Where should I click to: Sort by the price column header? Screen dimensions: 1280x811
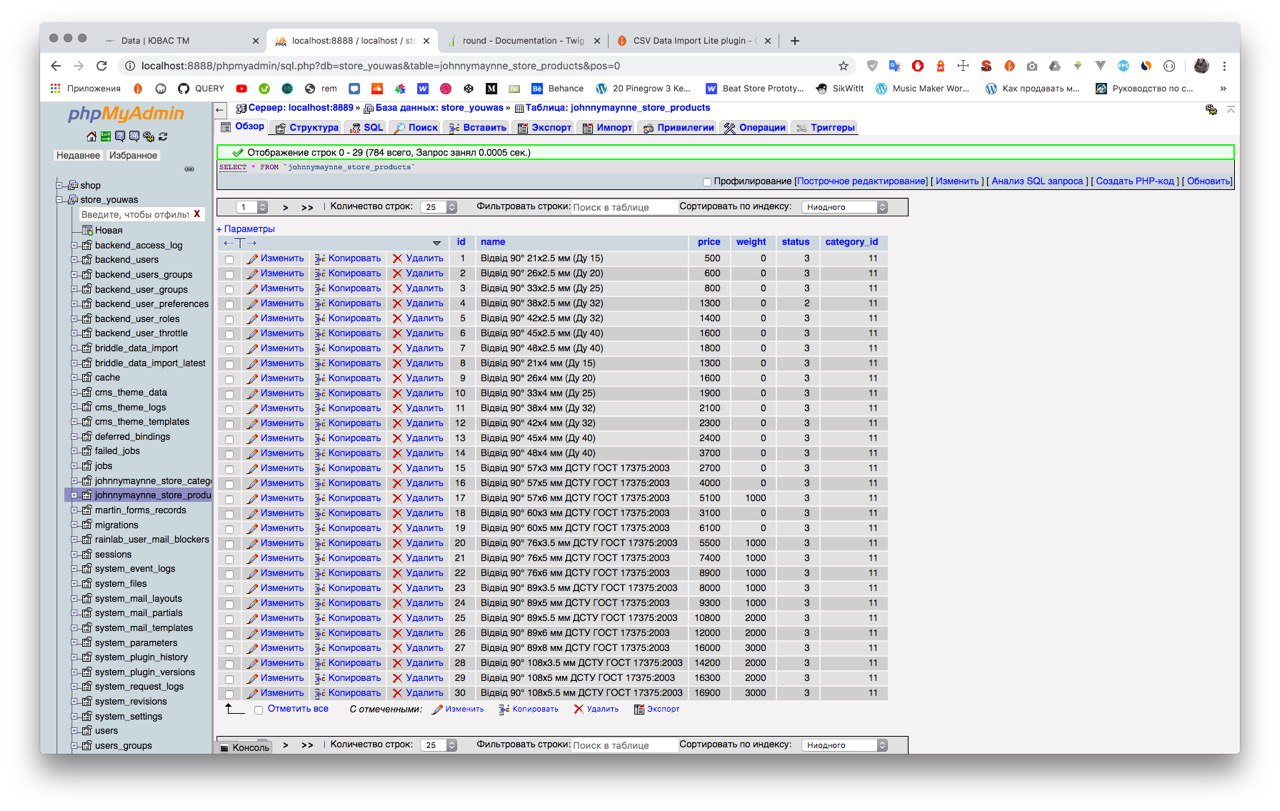pyautogui.click(x=709, y=242)
